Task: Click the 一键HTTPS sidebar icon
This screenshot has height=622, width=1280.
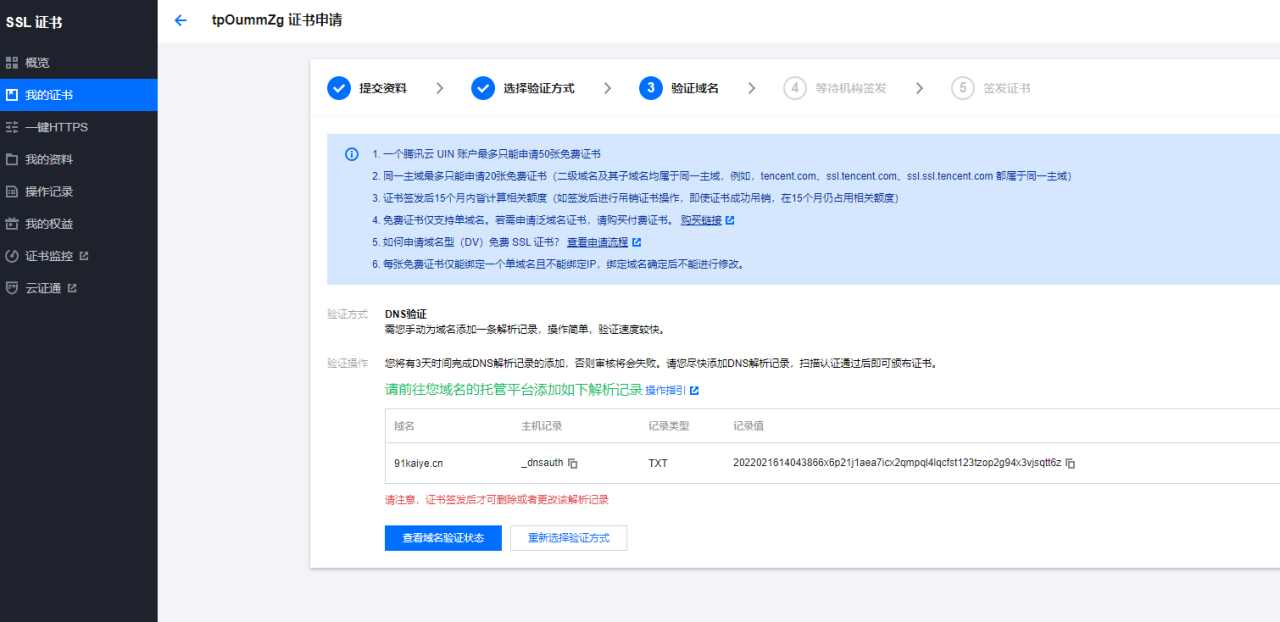Action: 12,127
